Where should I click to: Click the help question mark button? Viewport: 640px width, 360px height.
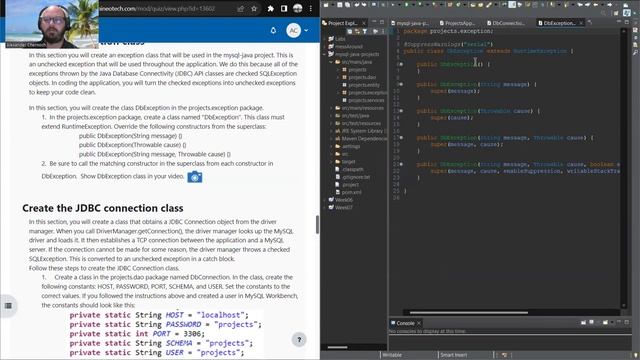click(299, 340)
